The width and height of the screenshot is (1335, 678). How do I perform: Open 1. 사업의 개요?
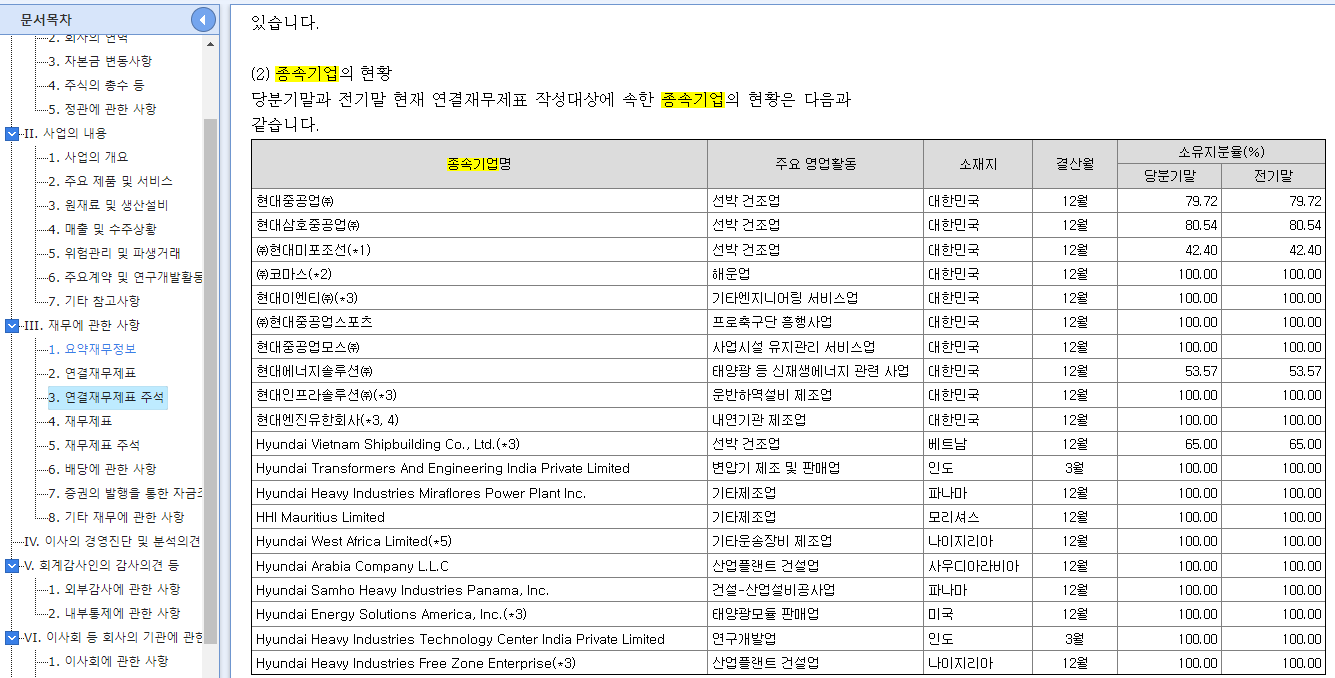coord(88,157)
